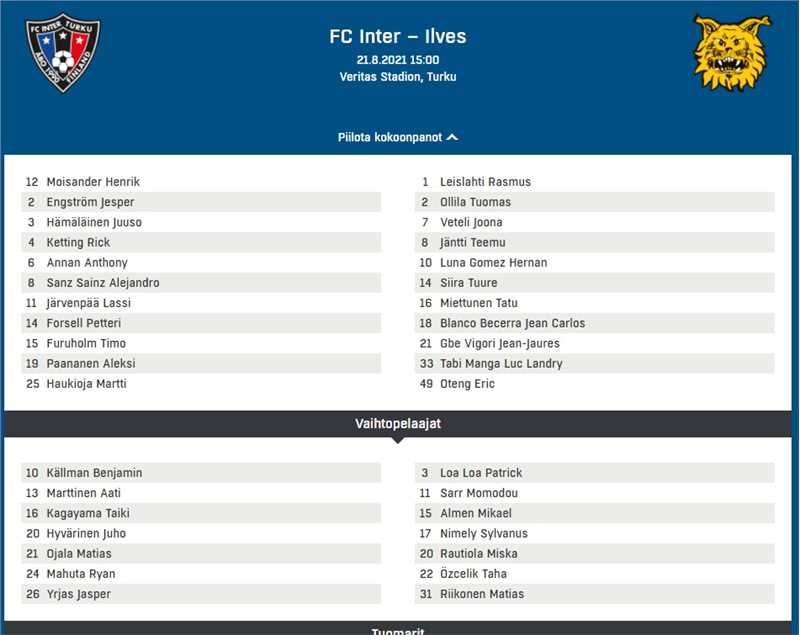The width and height of the screenshot is (800, 635).
Task: Click the FC Inter Turku club logo
Action: coord(63,53)
